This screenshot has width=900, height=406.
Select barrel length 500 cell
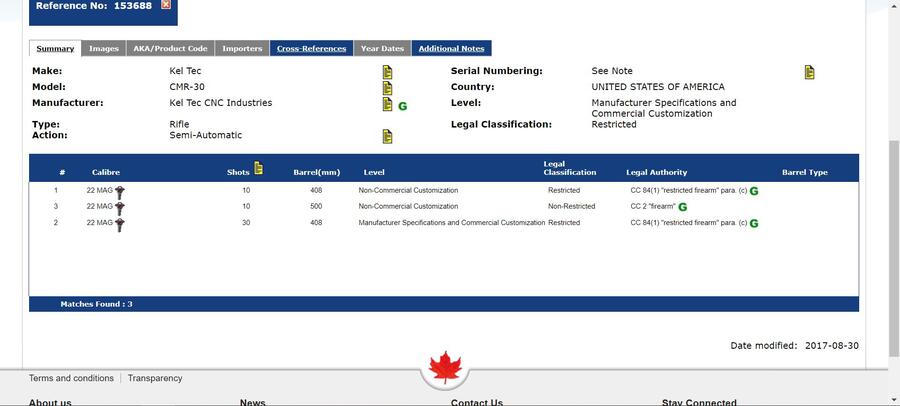(316, 206)
